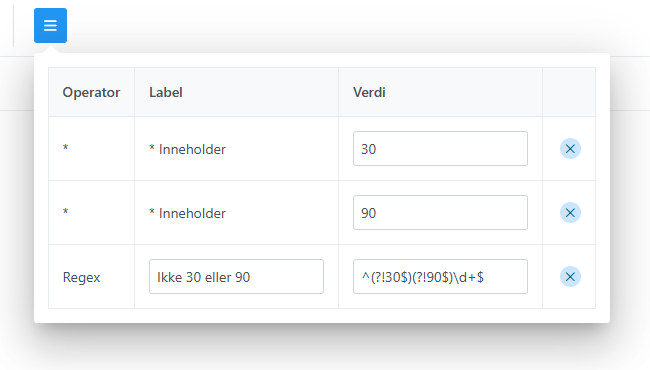Image resolution: width=650 pixels, height=370 pixels.
Task: Open the blue hamburger menu button
Action: pos(50,25)
